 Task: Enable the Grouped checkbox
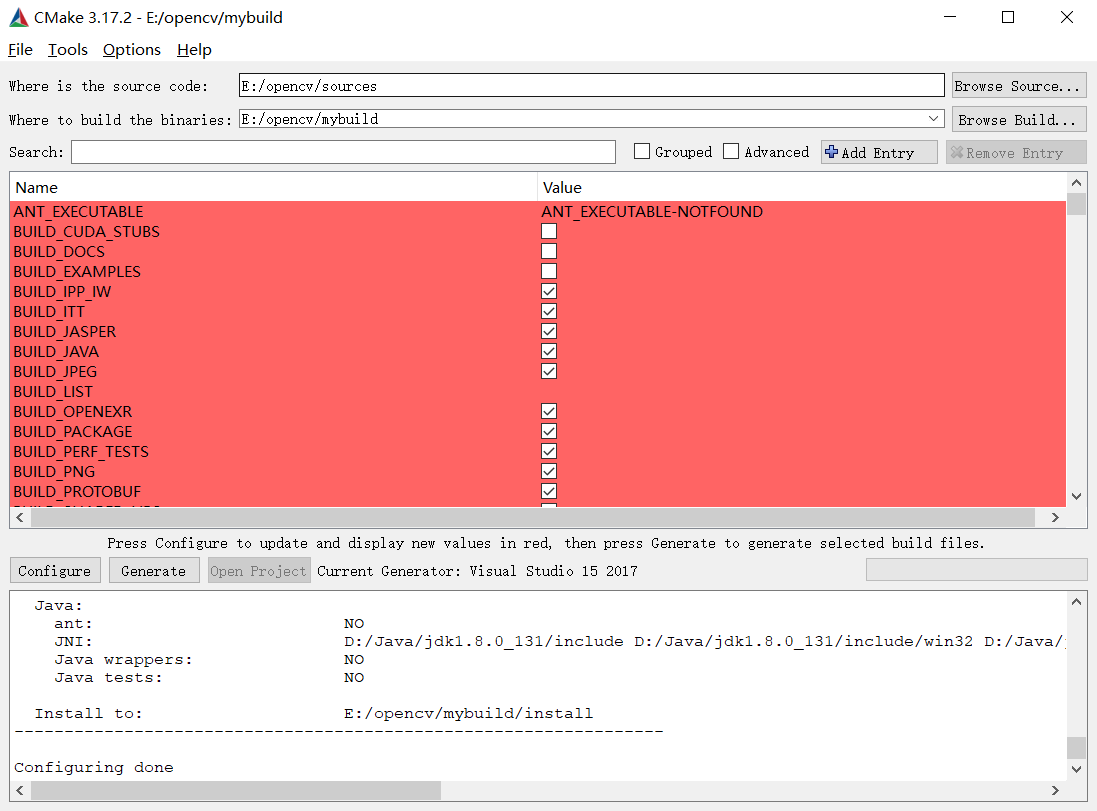[x=642, y=152]
